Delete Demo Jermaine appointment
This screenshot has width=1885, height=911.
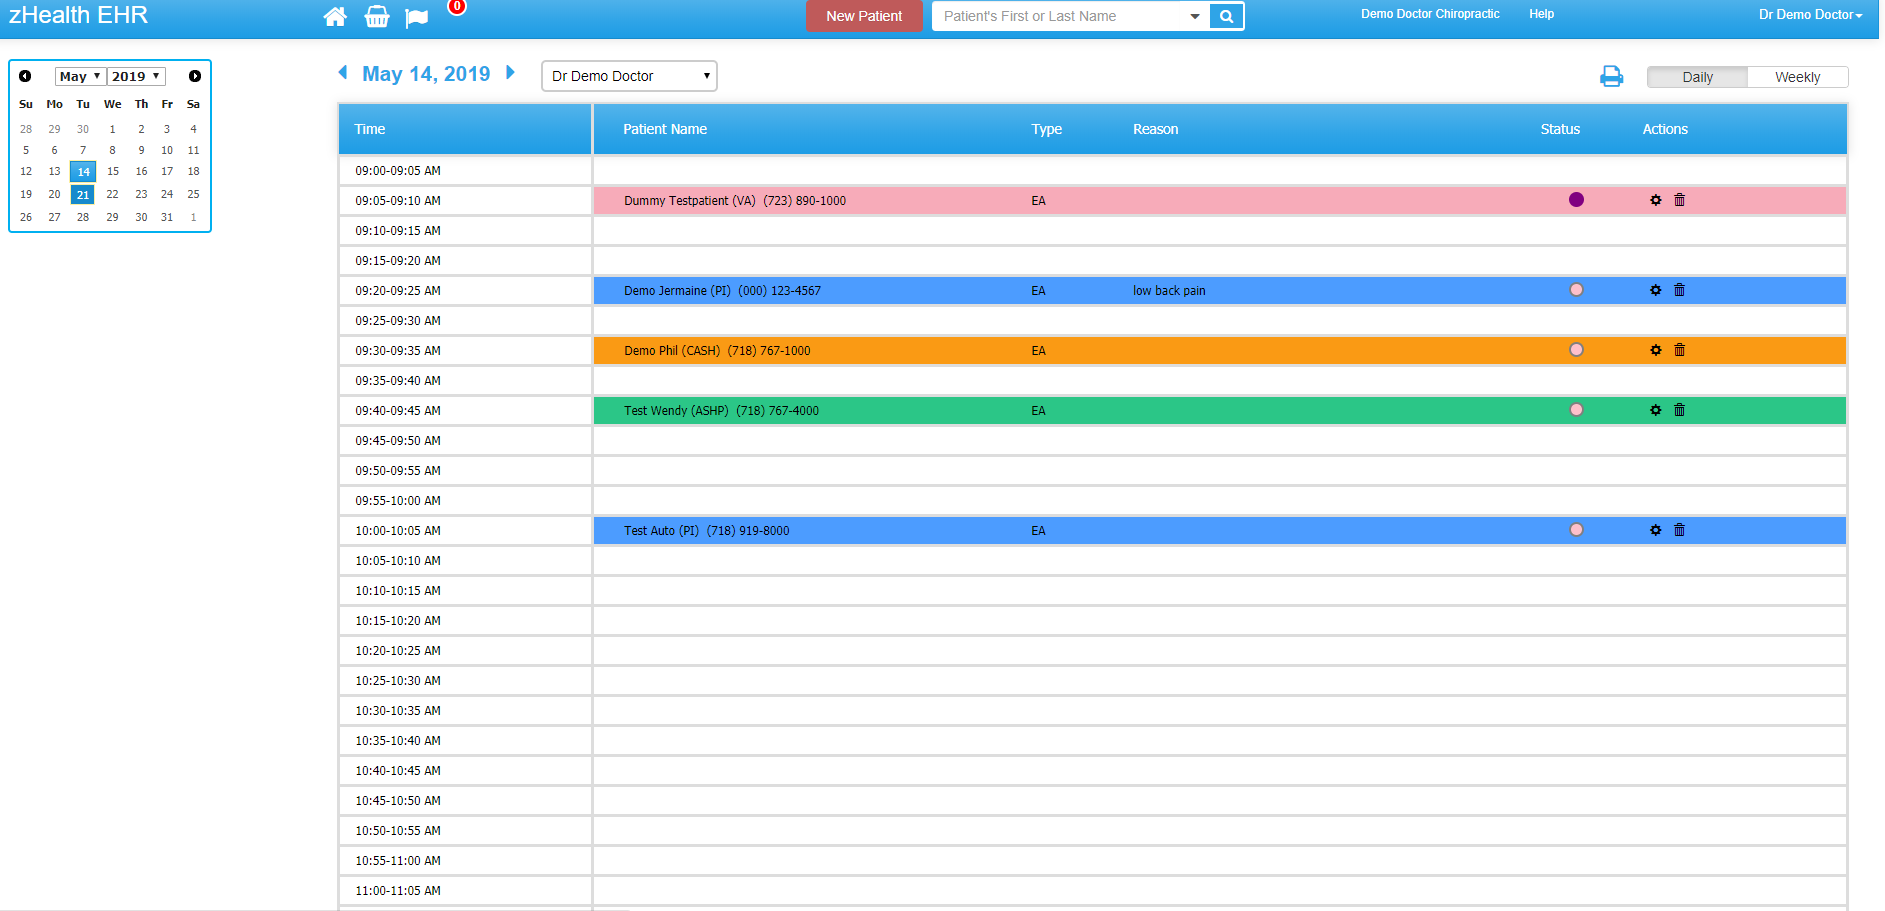click(x=1680, y=290)
